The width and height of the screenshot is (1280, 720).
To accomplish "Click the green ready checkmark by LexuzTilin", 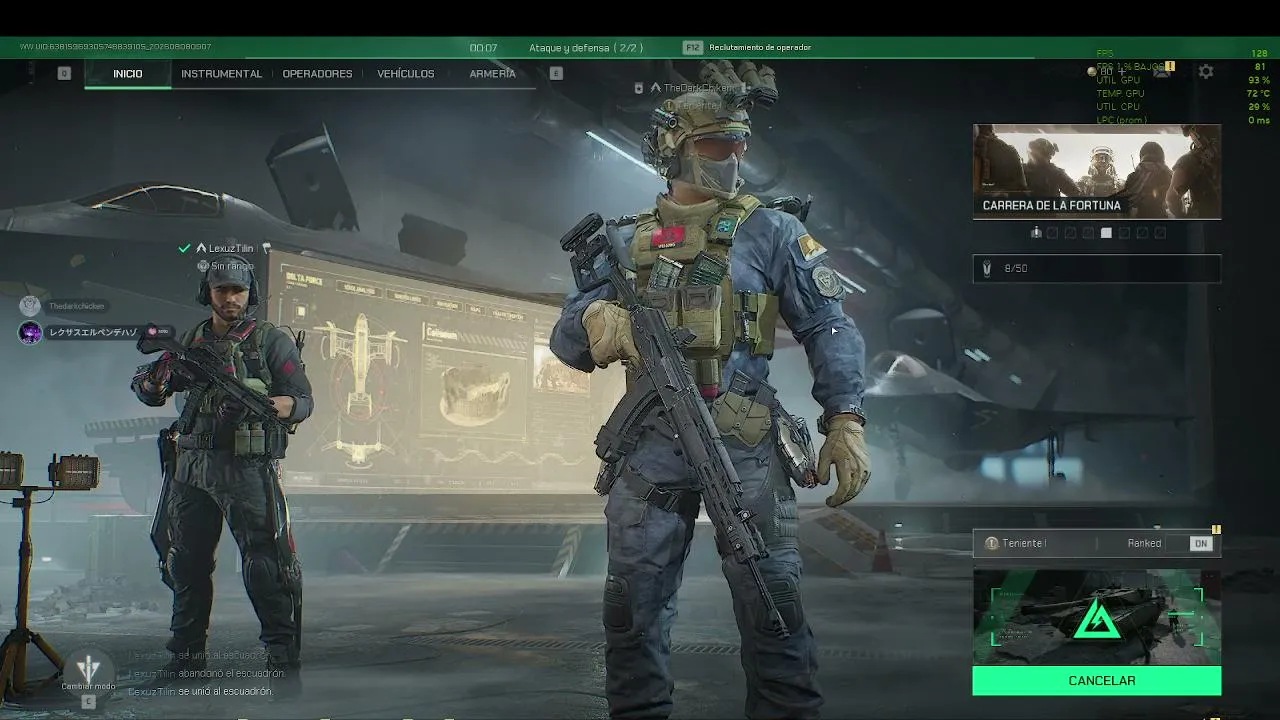I will [x=184, y=248].
